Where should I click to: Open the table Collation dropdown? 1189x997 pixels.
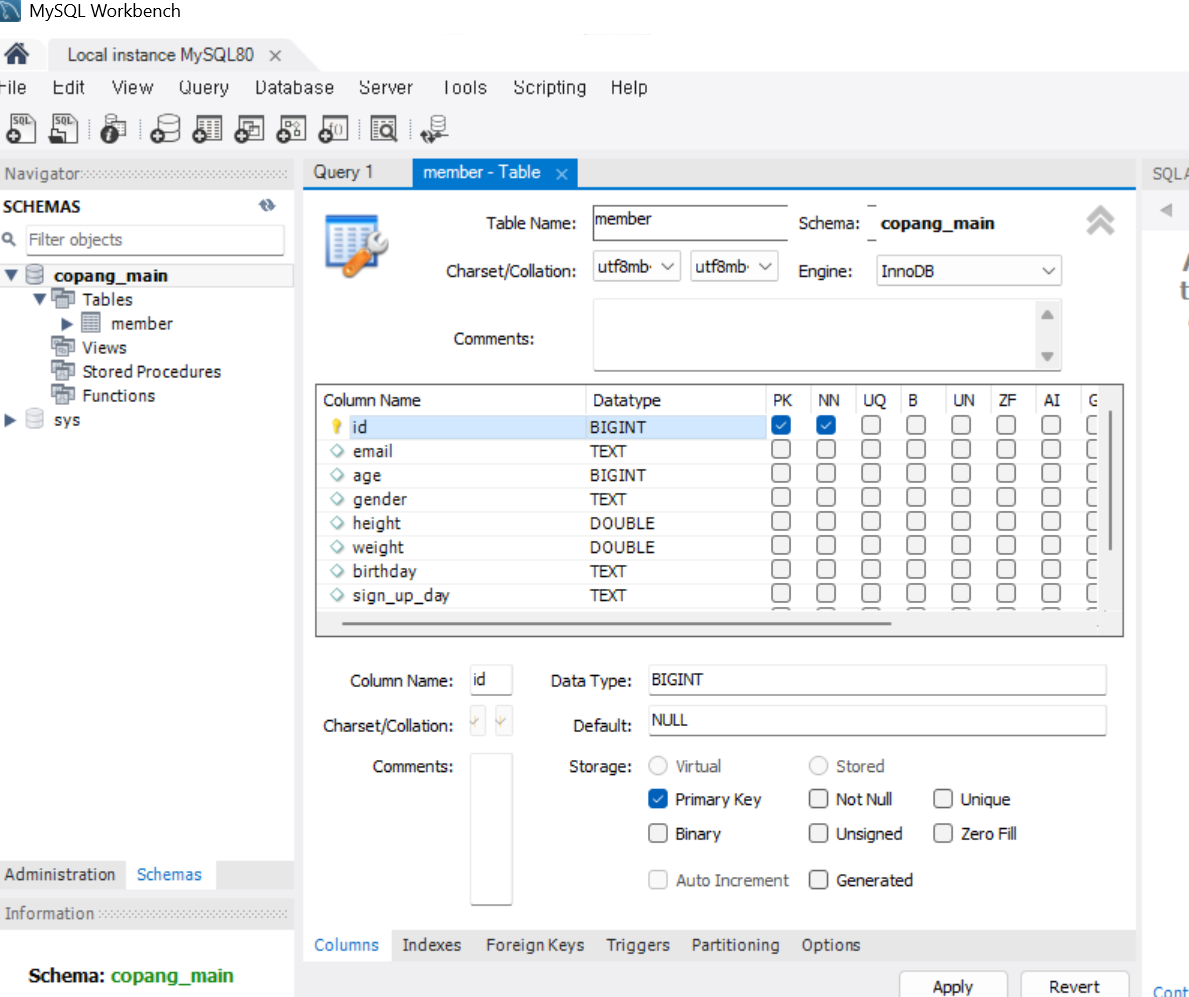[734, 266]
